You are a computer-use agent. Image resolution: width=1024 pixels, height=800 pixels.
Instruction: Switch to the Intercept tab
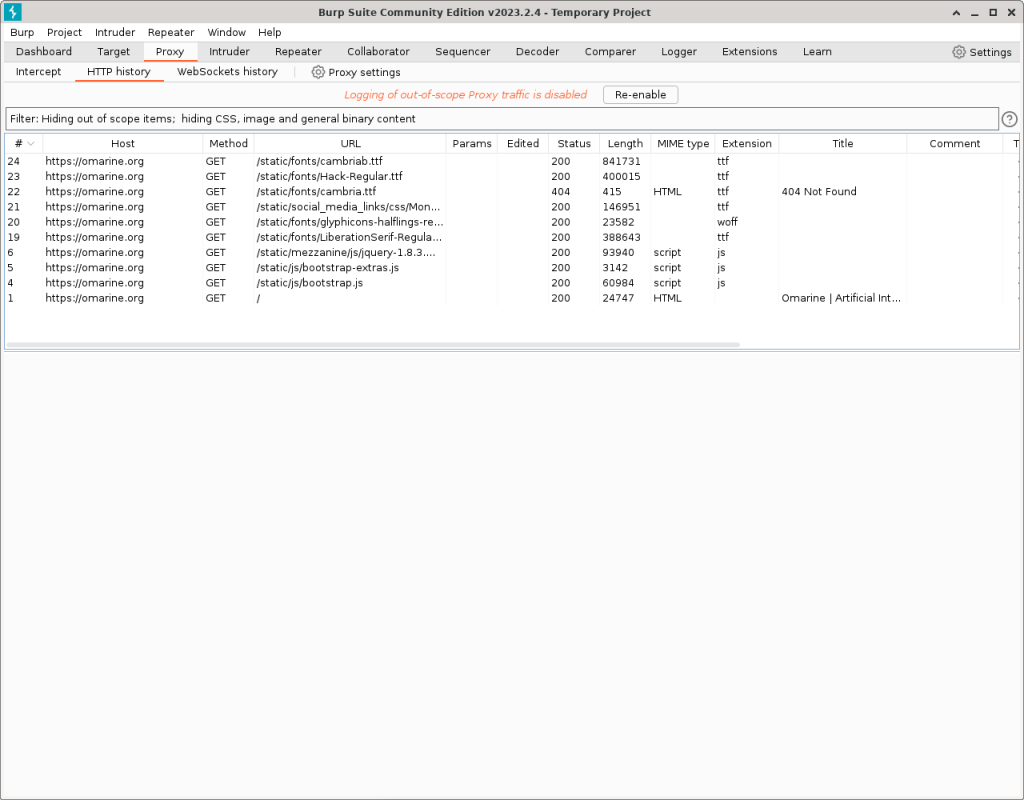pos(38,72)
